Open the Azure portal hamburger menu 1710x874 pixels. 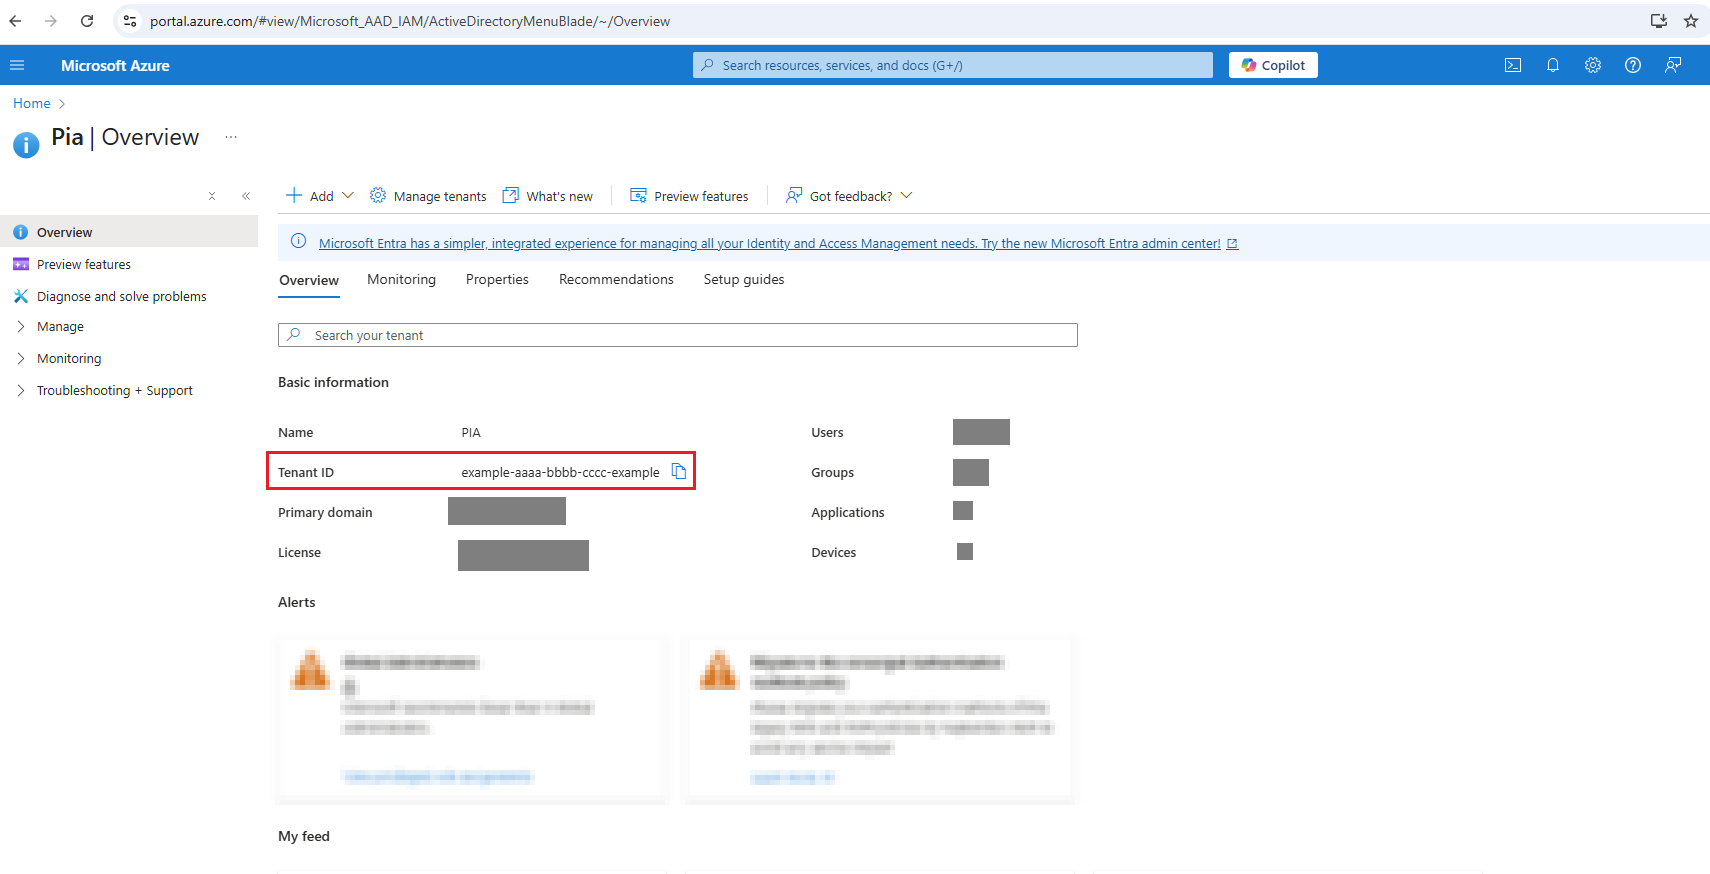(x=17, y=65)
